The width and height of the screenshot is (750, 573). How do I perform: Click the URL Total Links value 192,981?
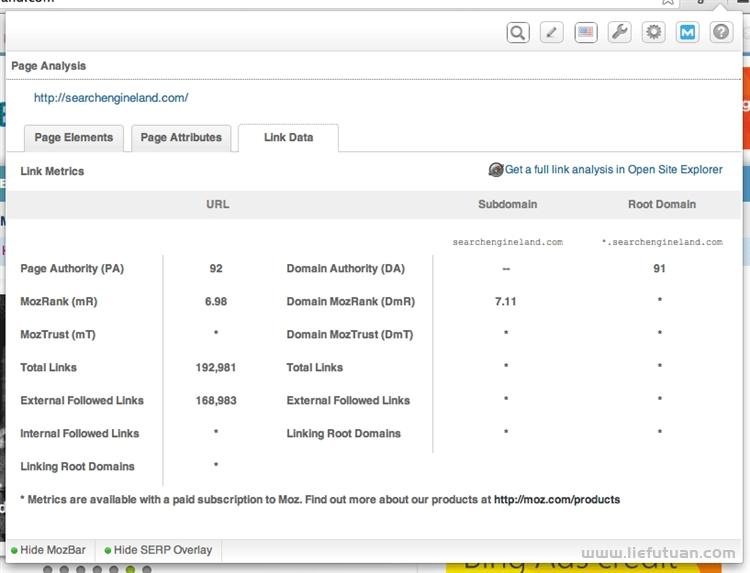(216, 367)
